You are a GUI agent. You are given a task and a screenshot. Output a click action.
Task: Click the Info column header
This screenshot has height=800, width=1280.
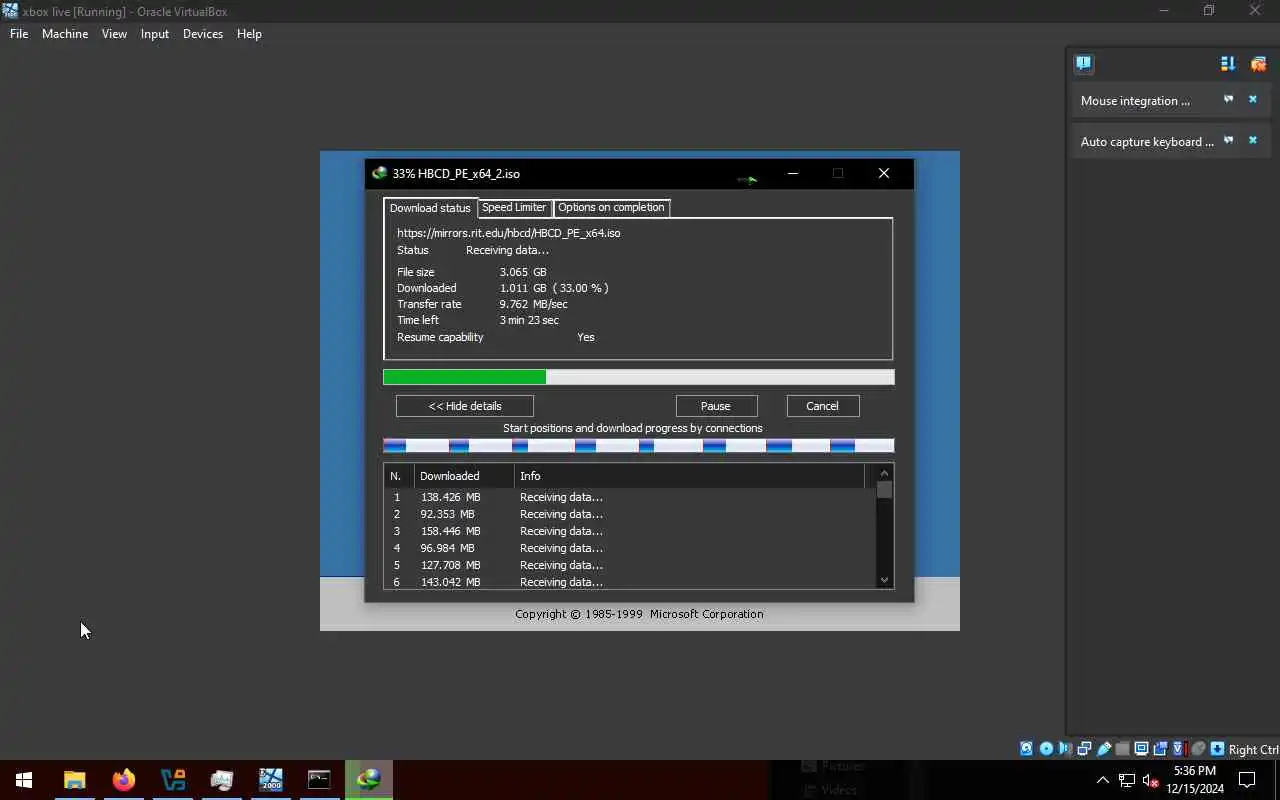pos(690,476)
